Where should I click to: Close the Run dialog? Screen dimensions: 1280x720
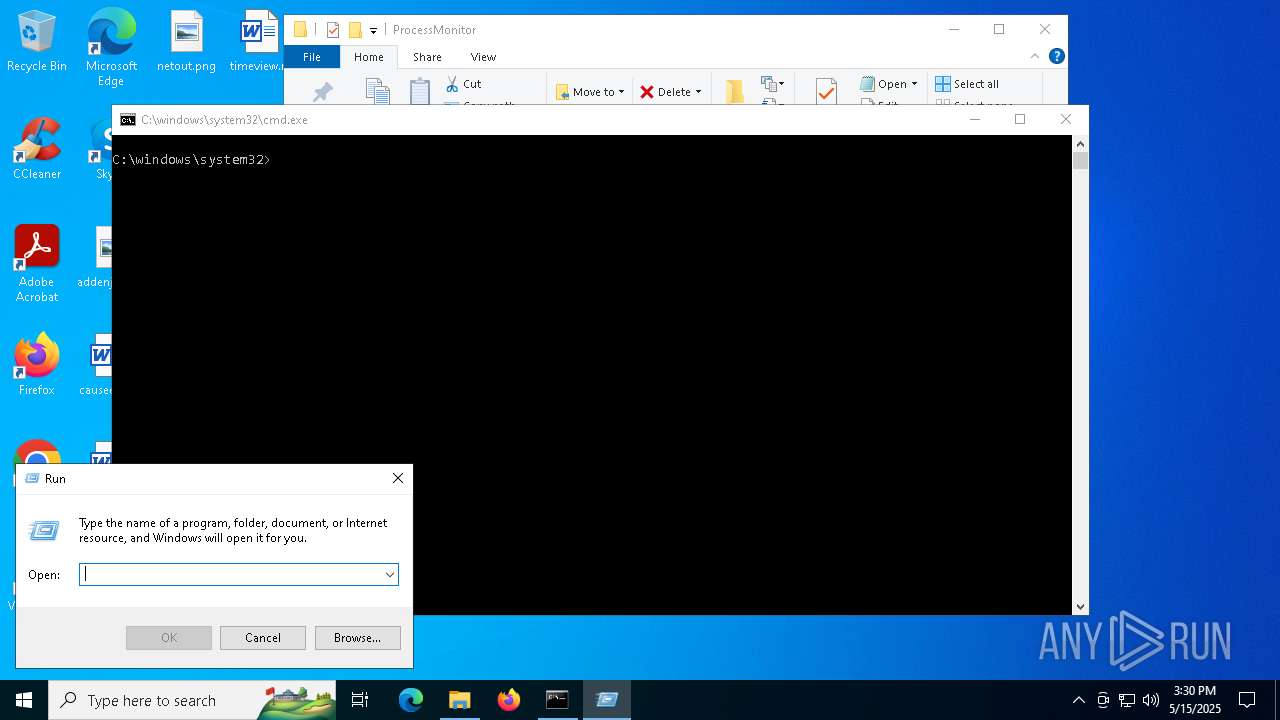tap(398, 479)
